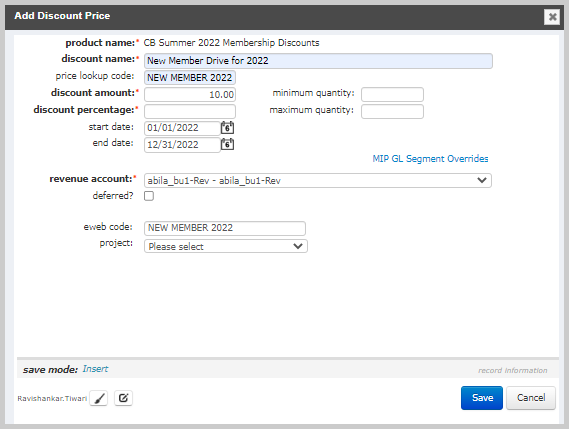This screenshot has height=429, width=569.
Task: Open the project Please select dropdown
Action: coord(226,246)
